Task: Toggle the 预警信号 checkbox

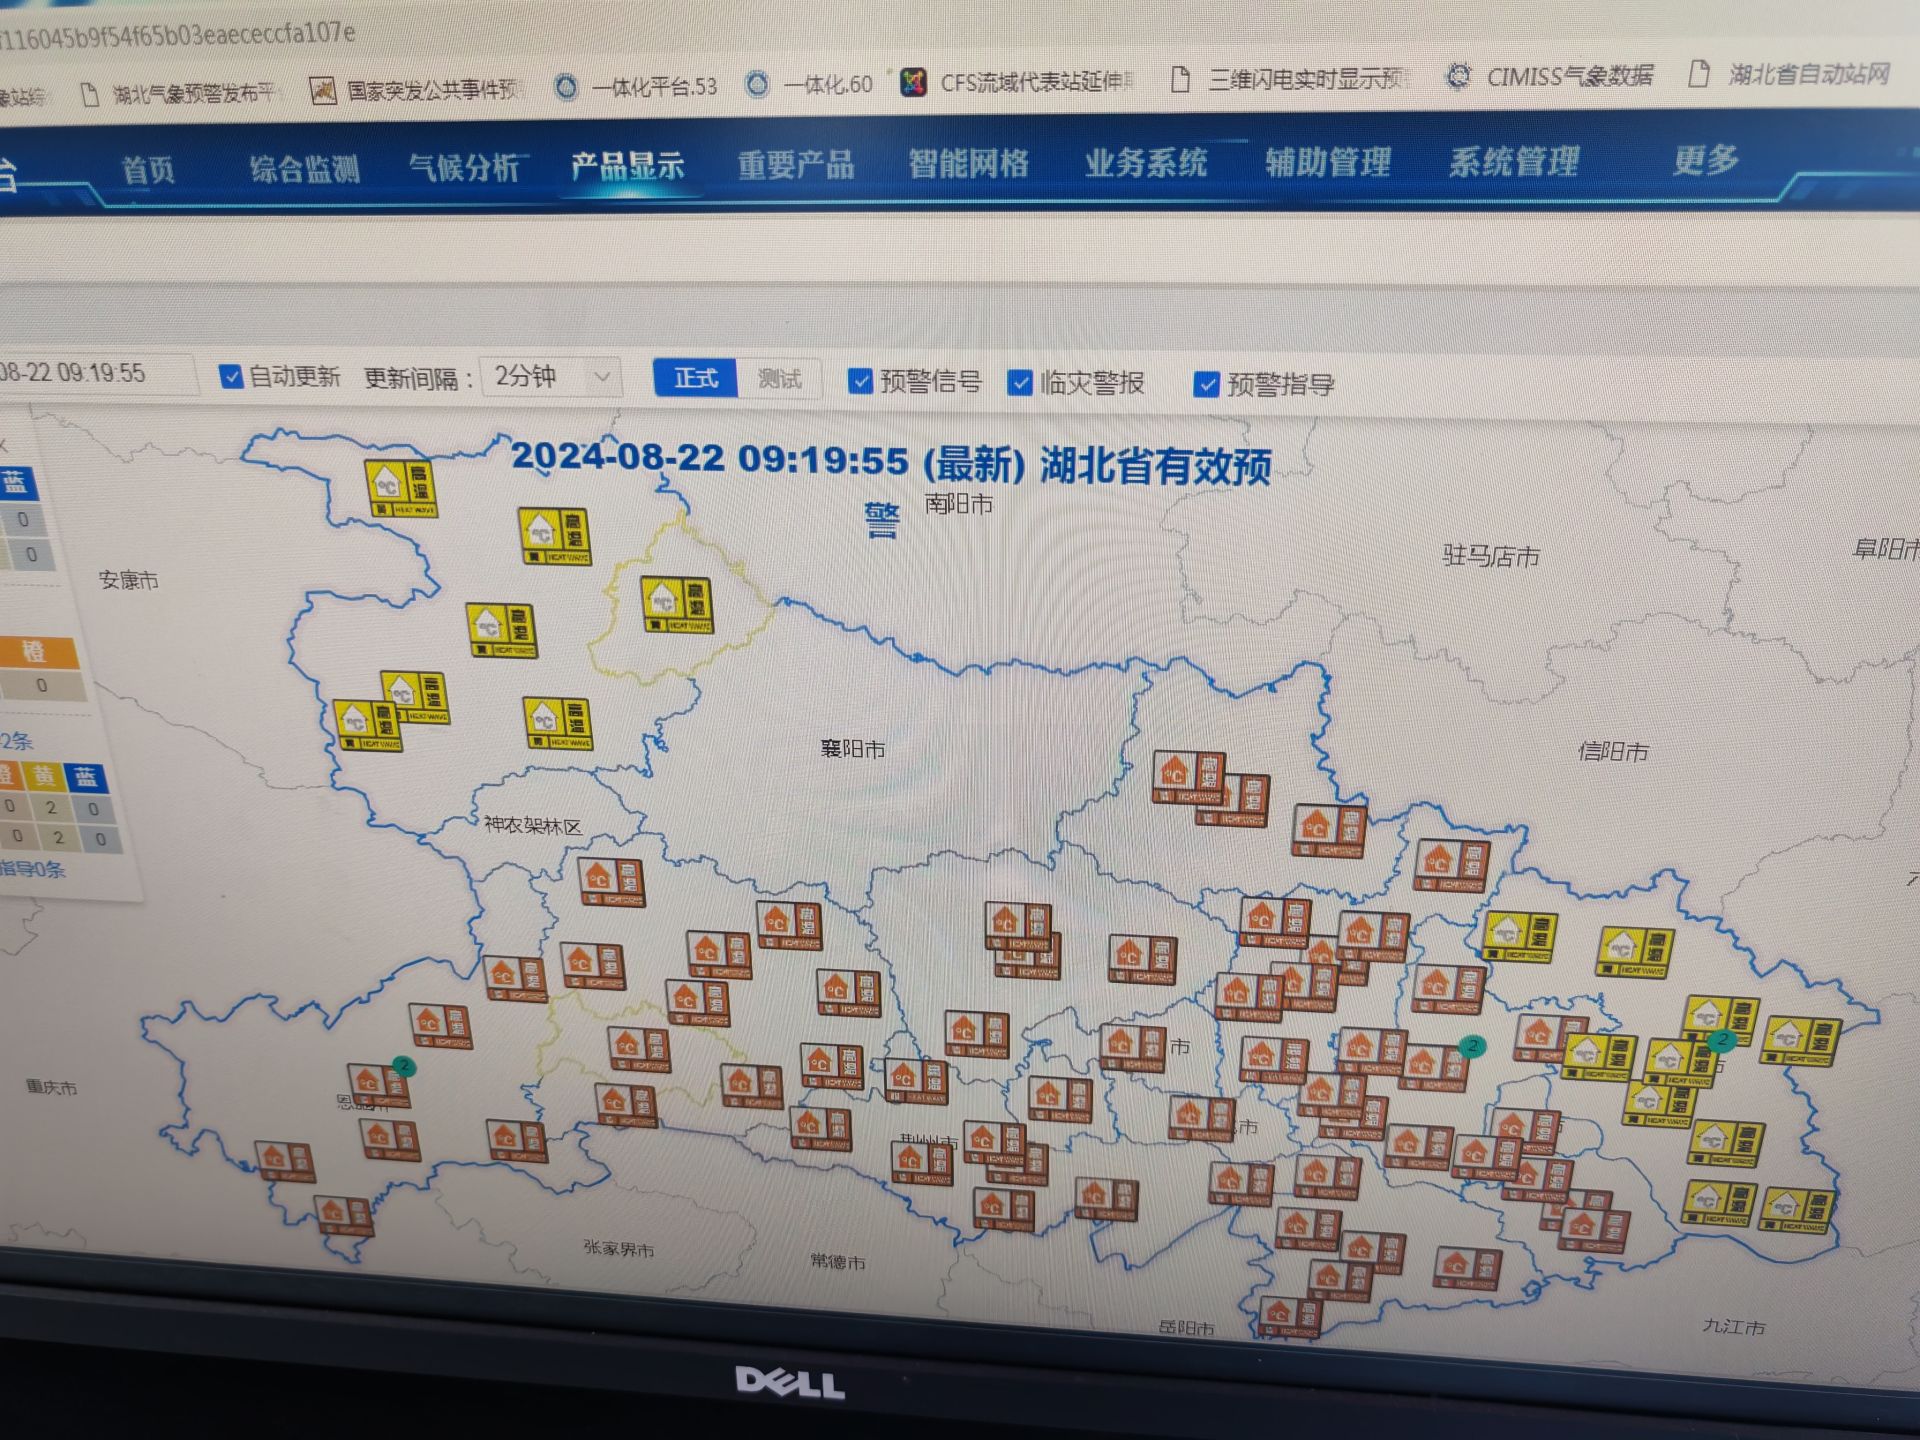Action: tap(860, 380)
